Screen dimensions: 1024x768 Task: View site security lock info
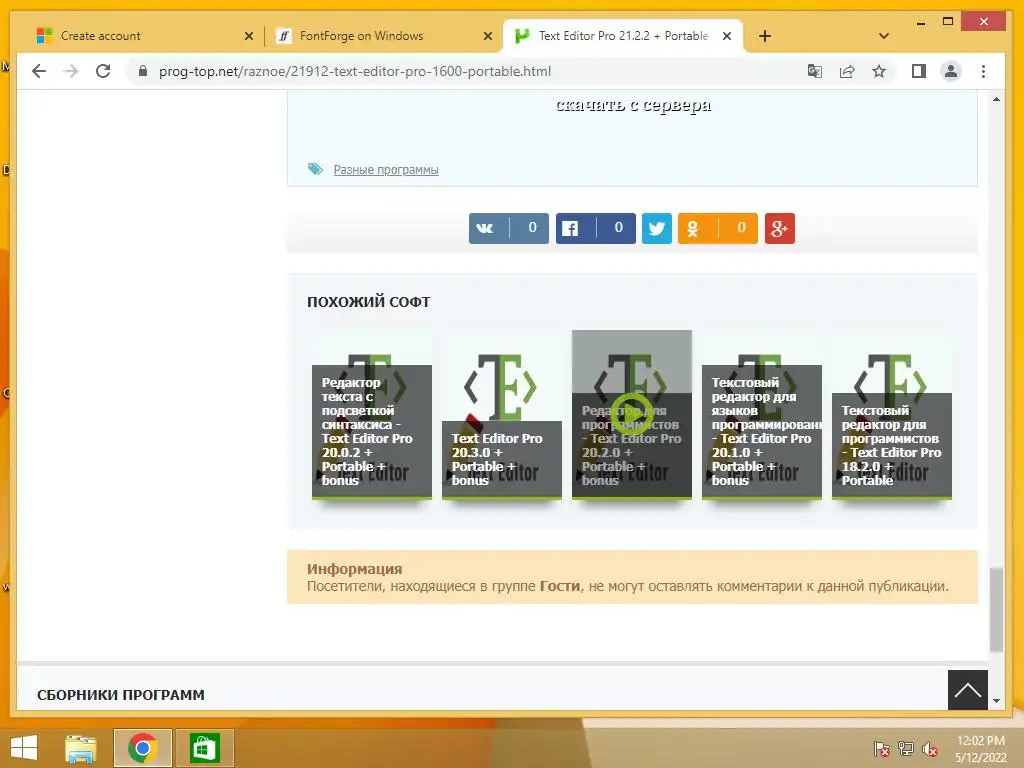coord(143,71)
